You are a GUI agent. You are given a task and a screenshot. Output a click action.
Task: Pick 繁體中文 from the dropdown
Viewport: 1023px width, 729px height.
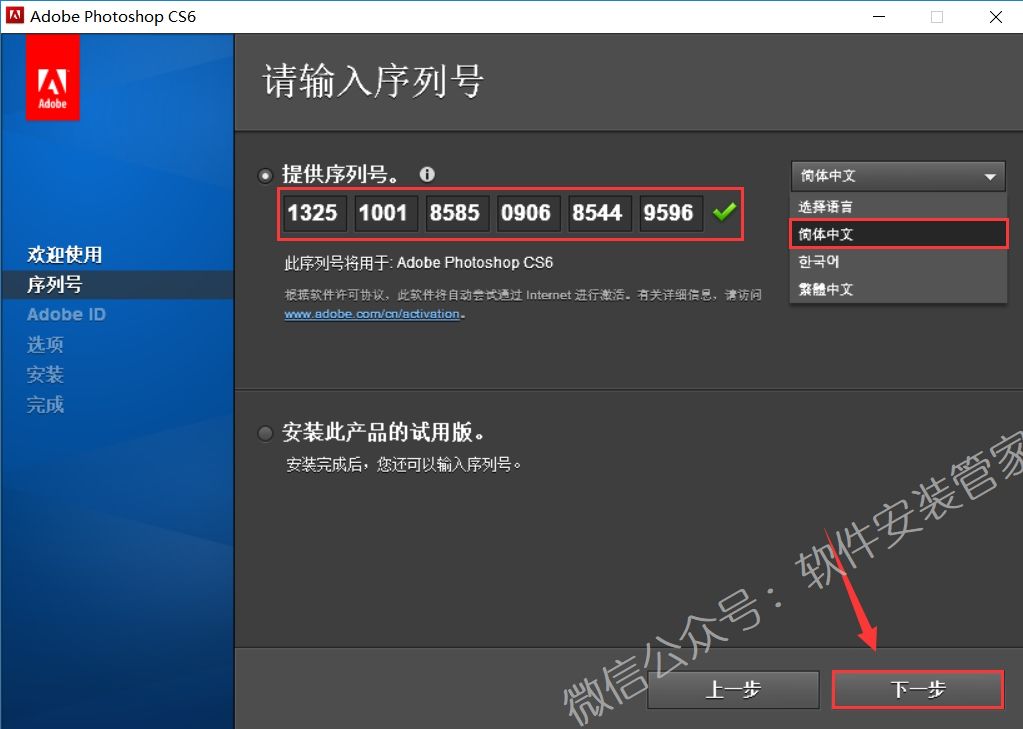pos(897,289)
